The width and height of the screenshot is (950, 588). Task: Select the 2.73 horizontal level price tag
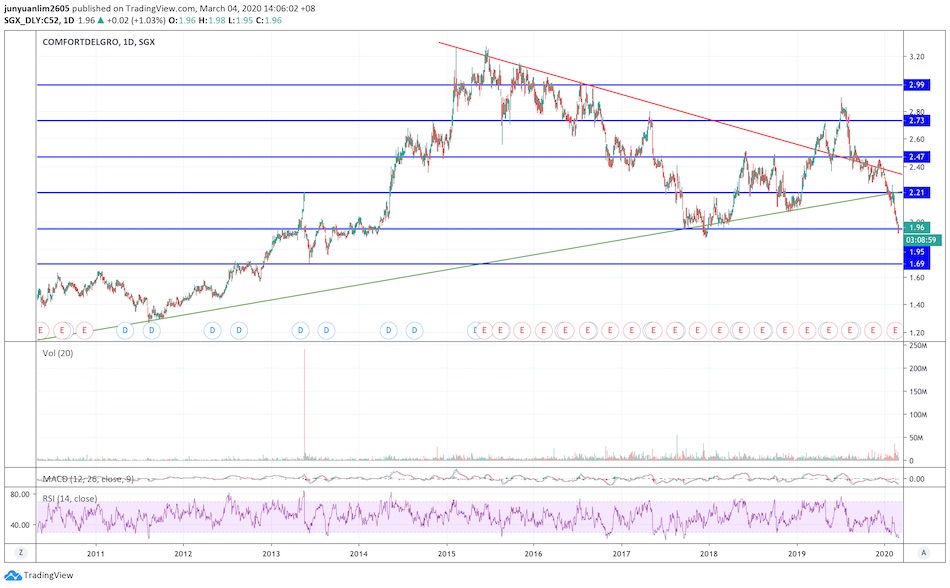coord(917,121)
